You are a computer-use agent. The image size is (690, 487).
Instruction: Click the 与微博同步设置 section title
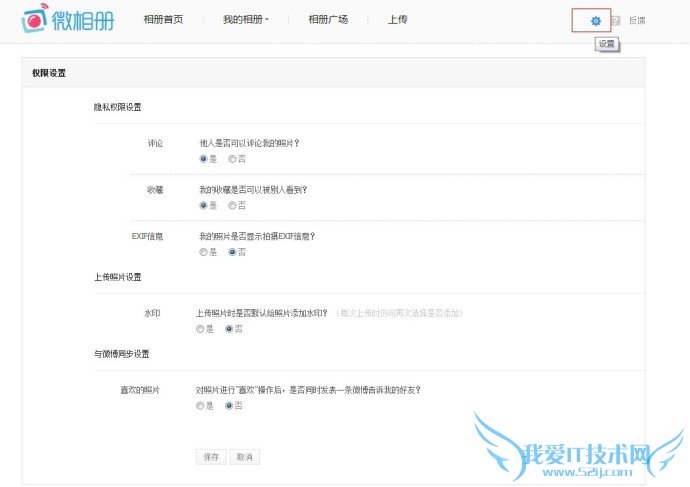point(121,354)
